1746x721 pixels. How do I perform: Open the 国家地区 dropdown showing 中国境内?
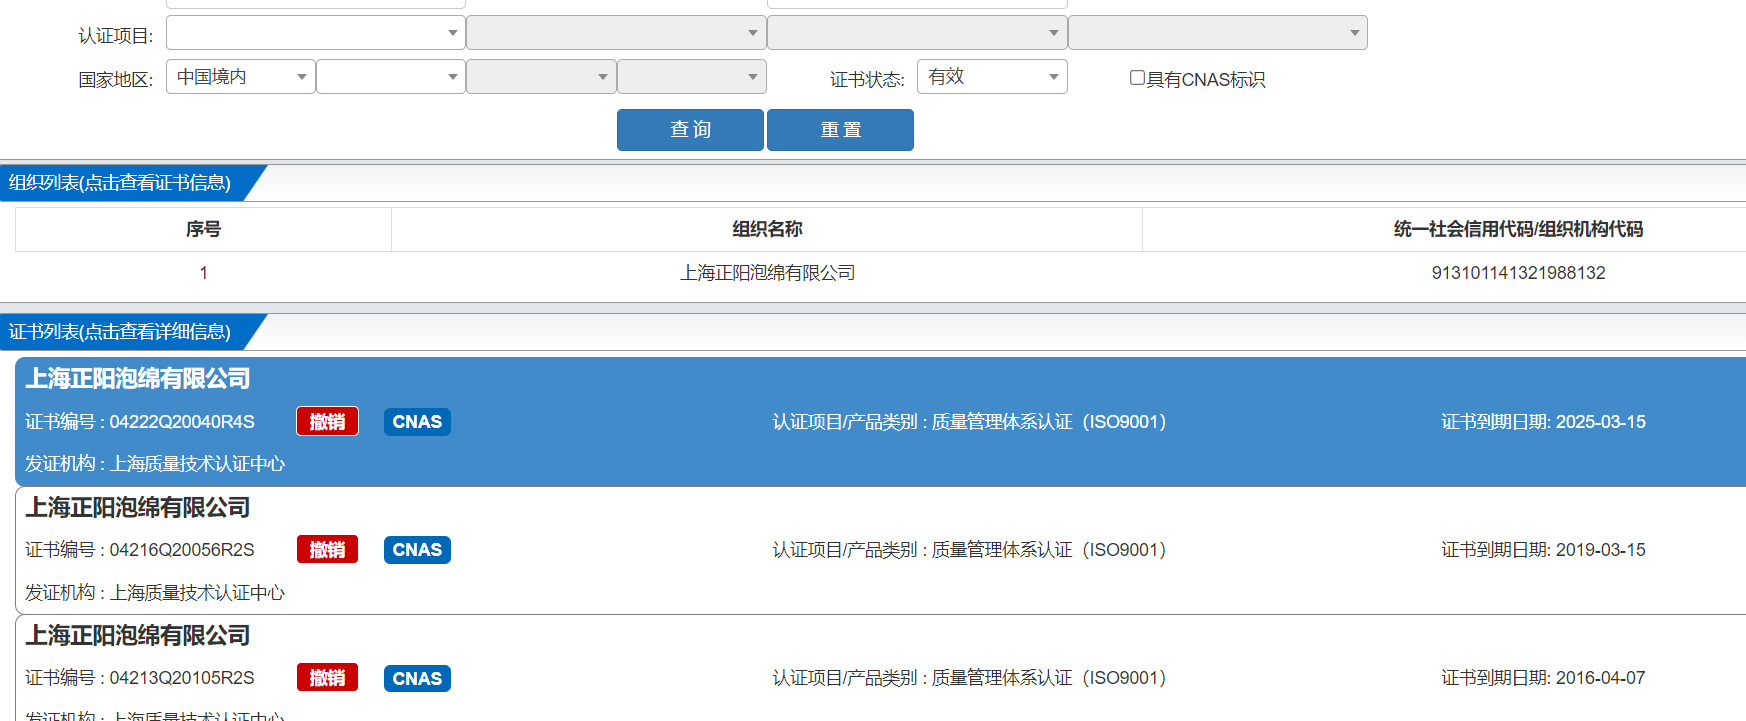tap(240, 77)
